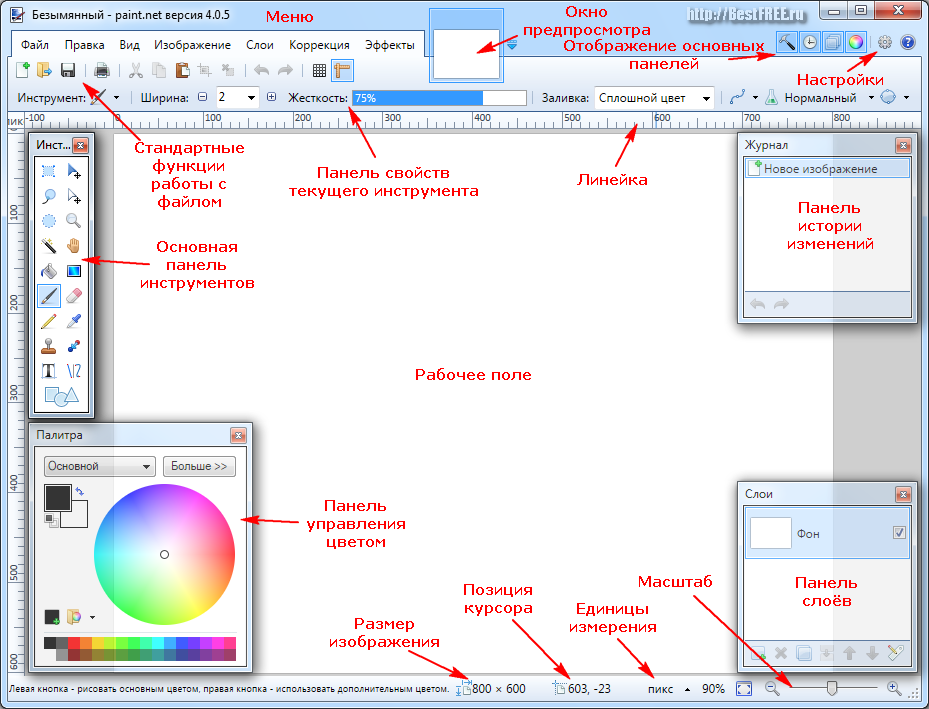The width and height of the screenshot is (929, 709).
Task: Pick the Pencil tool
Action: tap(49, 321)
